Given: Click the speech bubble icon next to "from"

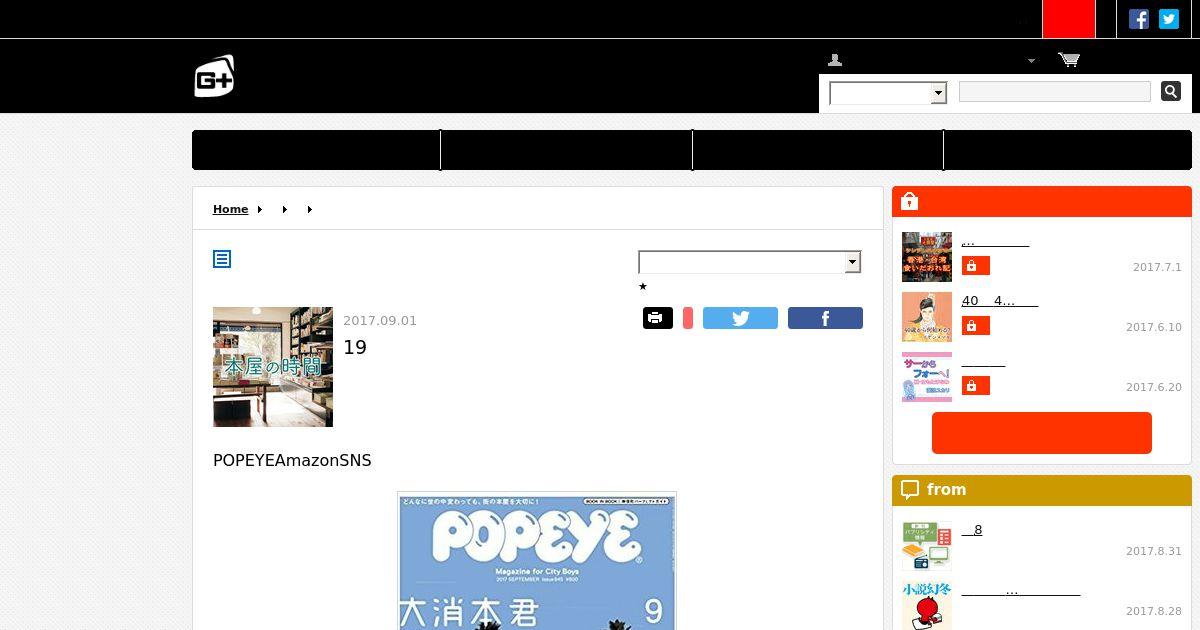Looking at the screenshot, I should click(x=910, y=490).
